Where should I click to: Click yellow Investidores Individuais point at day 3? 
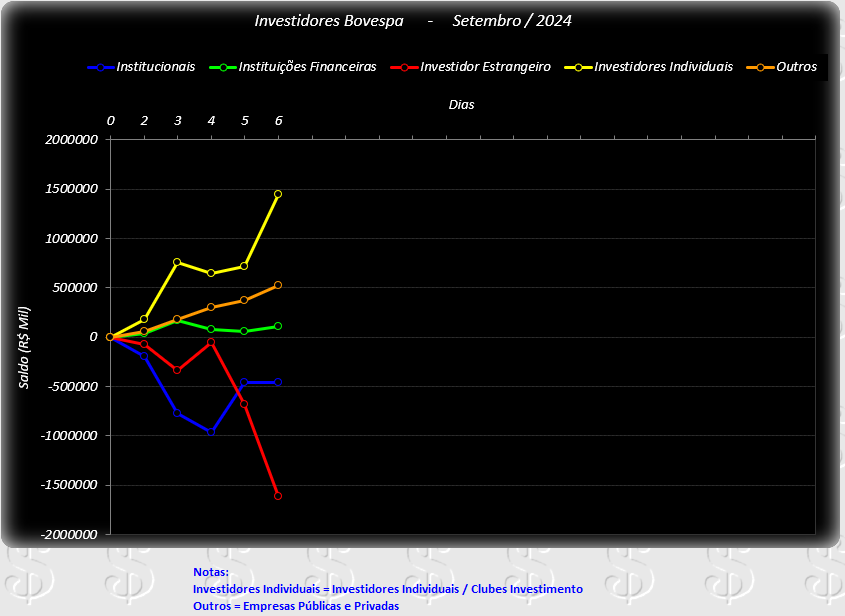click(x=177, y=262)
